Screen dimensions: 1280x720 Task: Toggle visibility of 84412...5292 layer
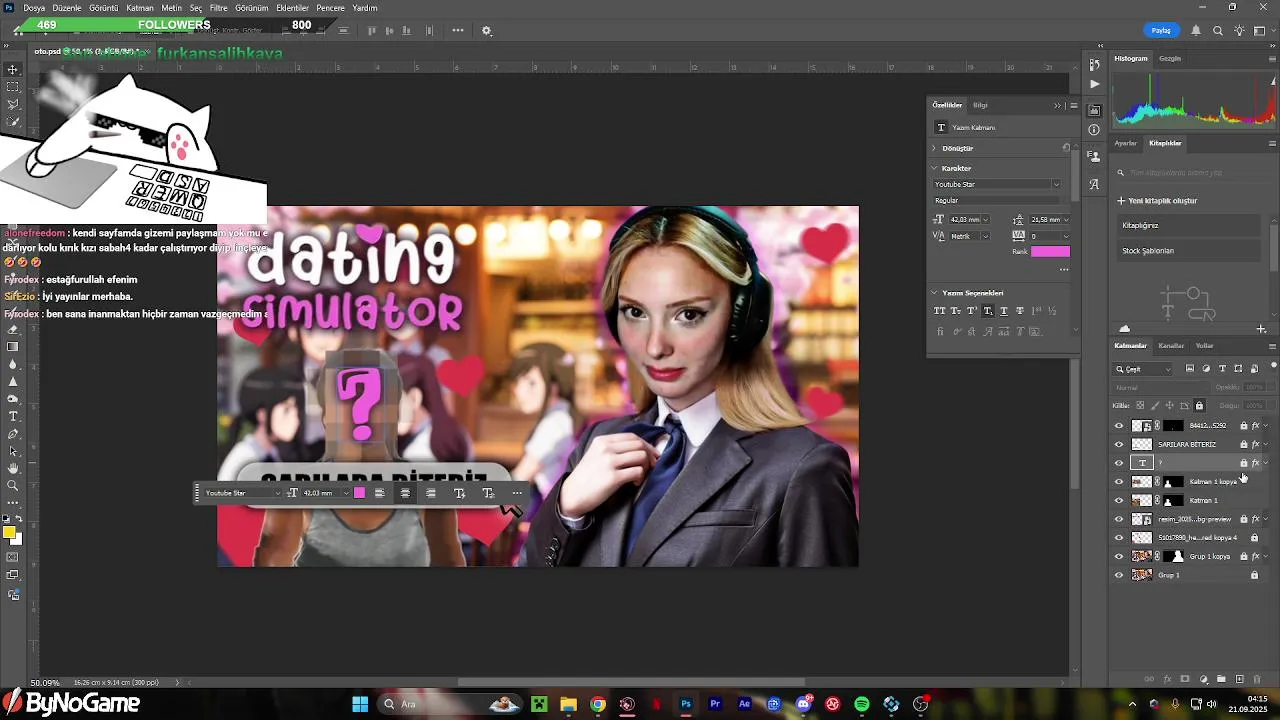pyautogui.click(x=1119, y=426)
